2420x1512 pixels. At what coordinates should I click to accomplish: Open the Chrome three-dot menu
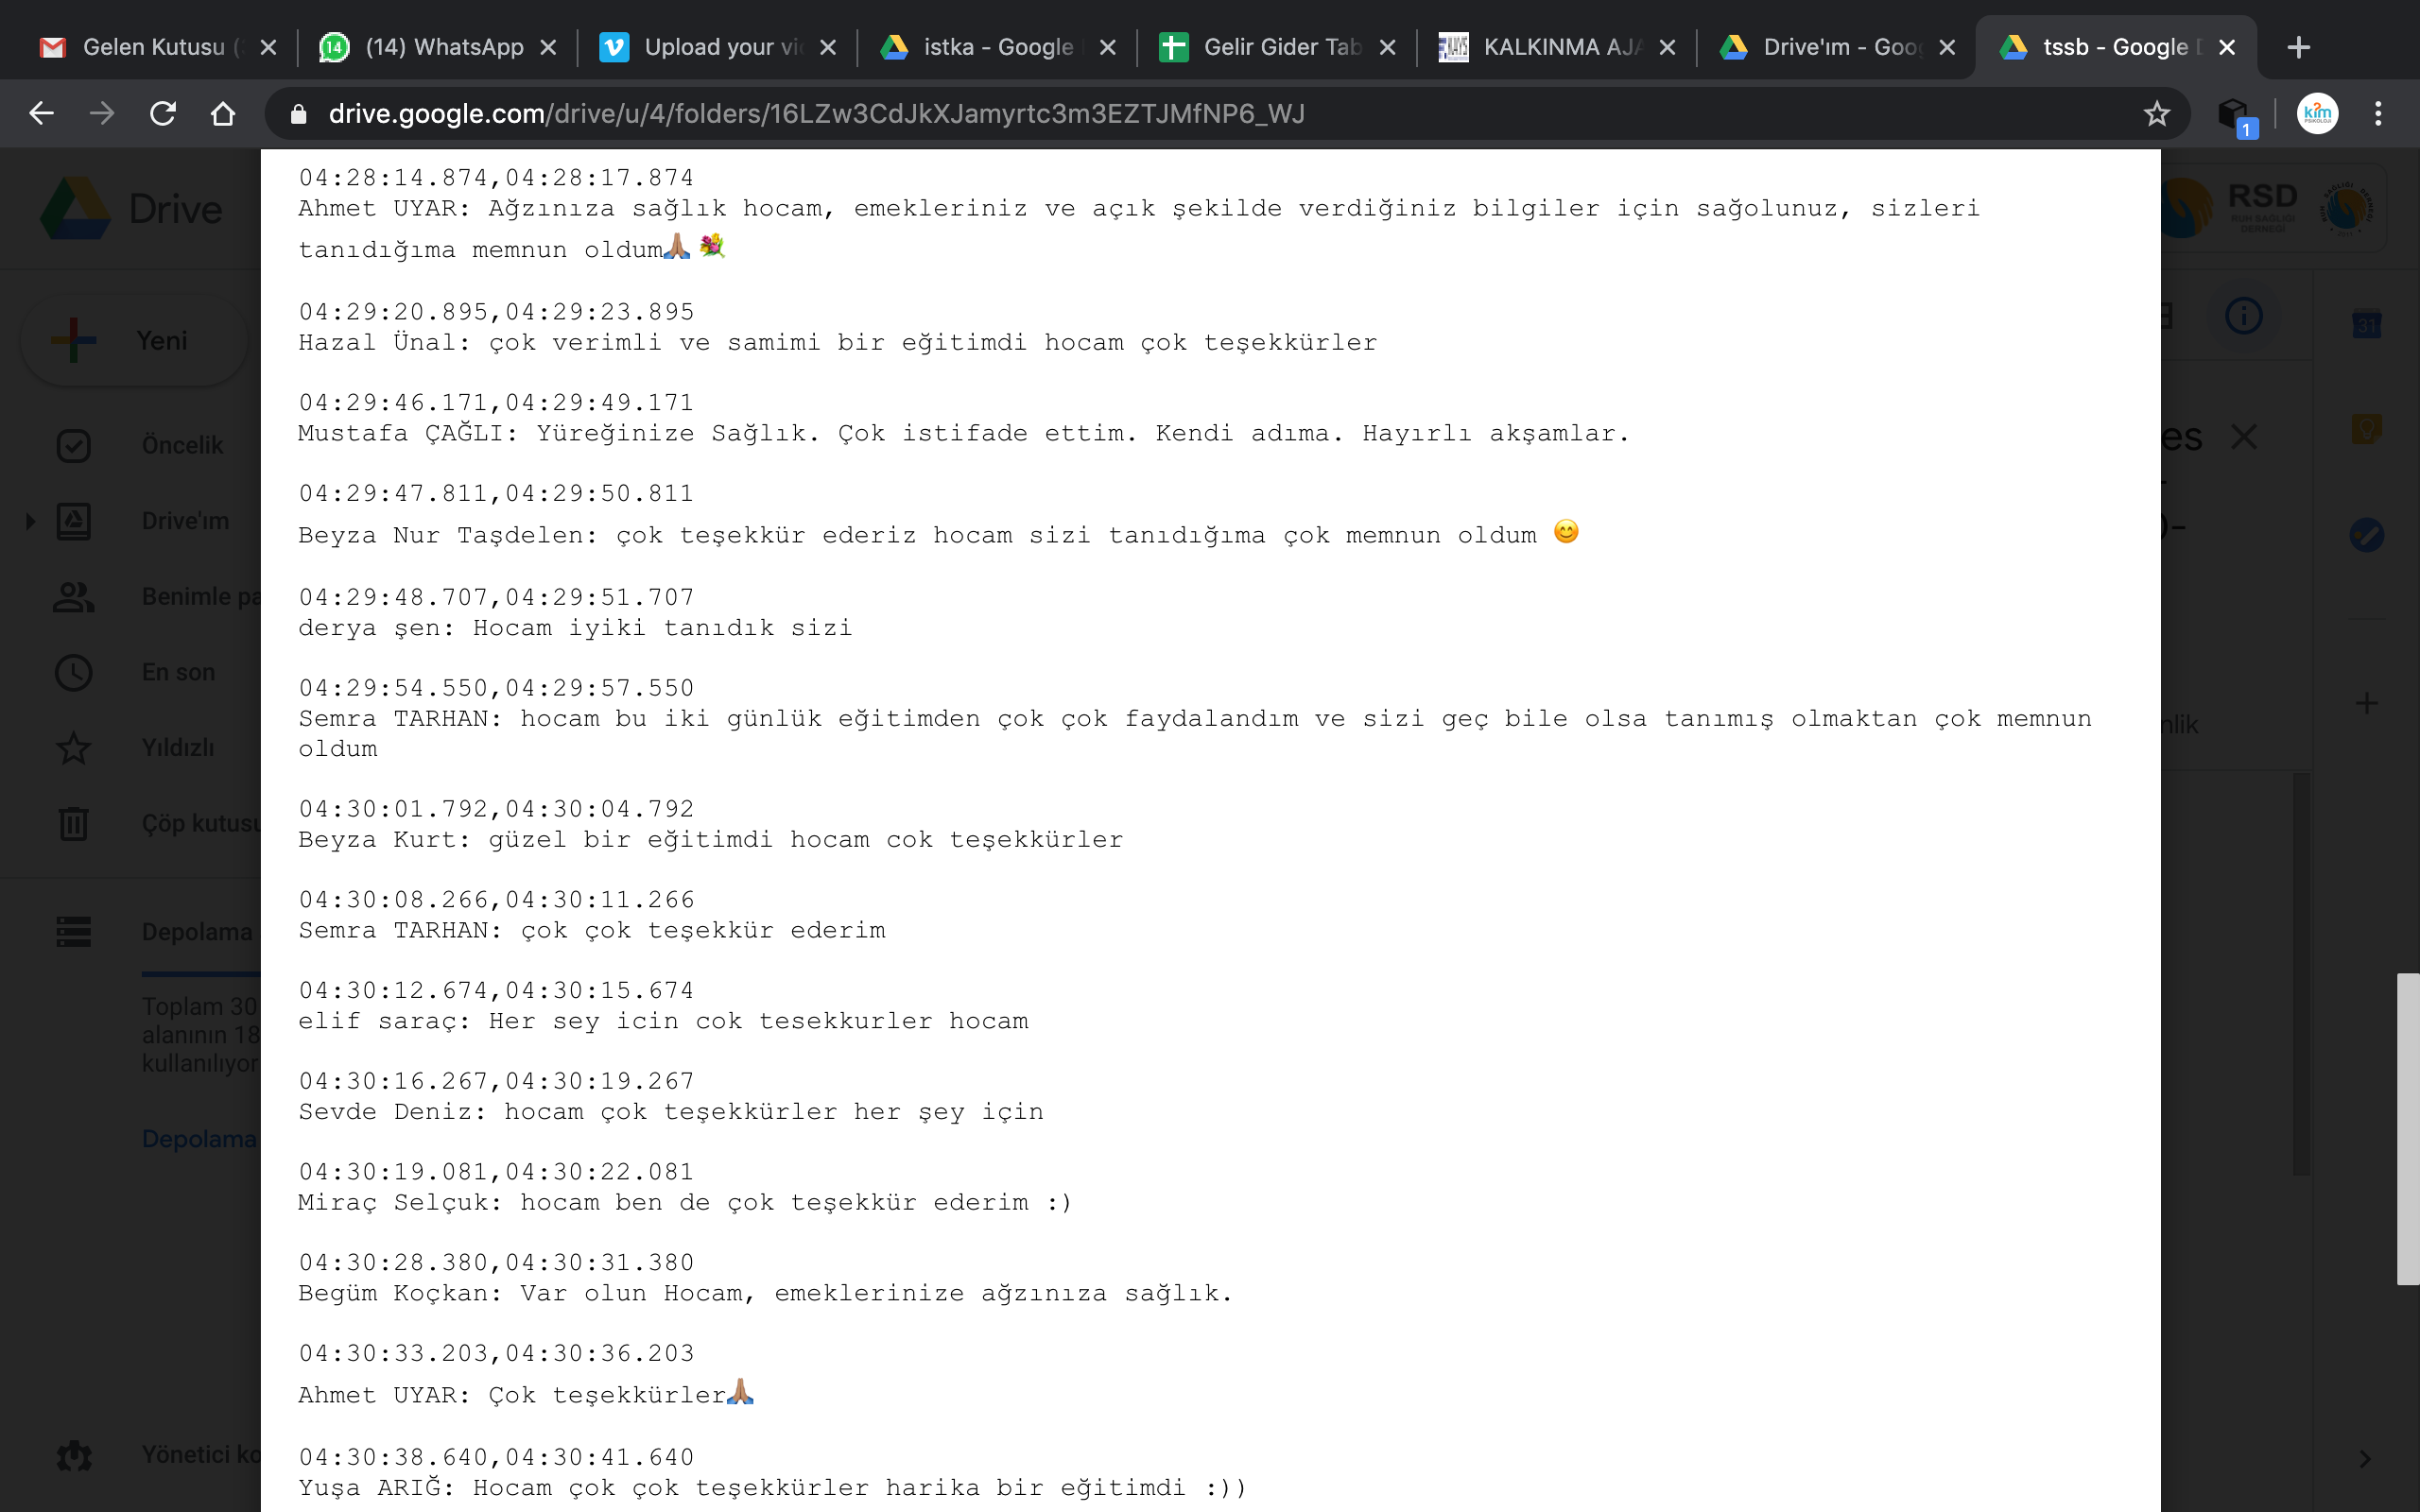pos(2379,114)
